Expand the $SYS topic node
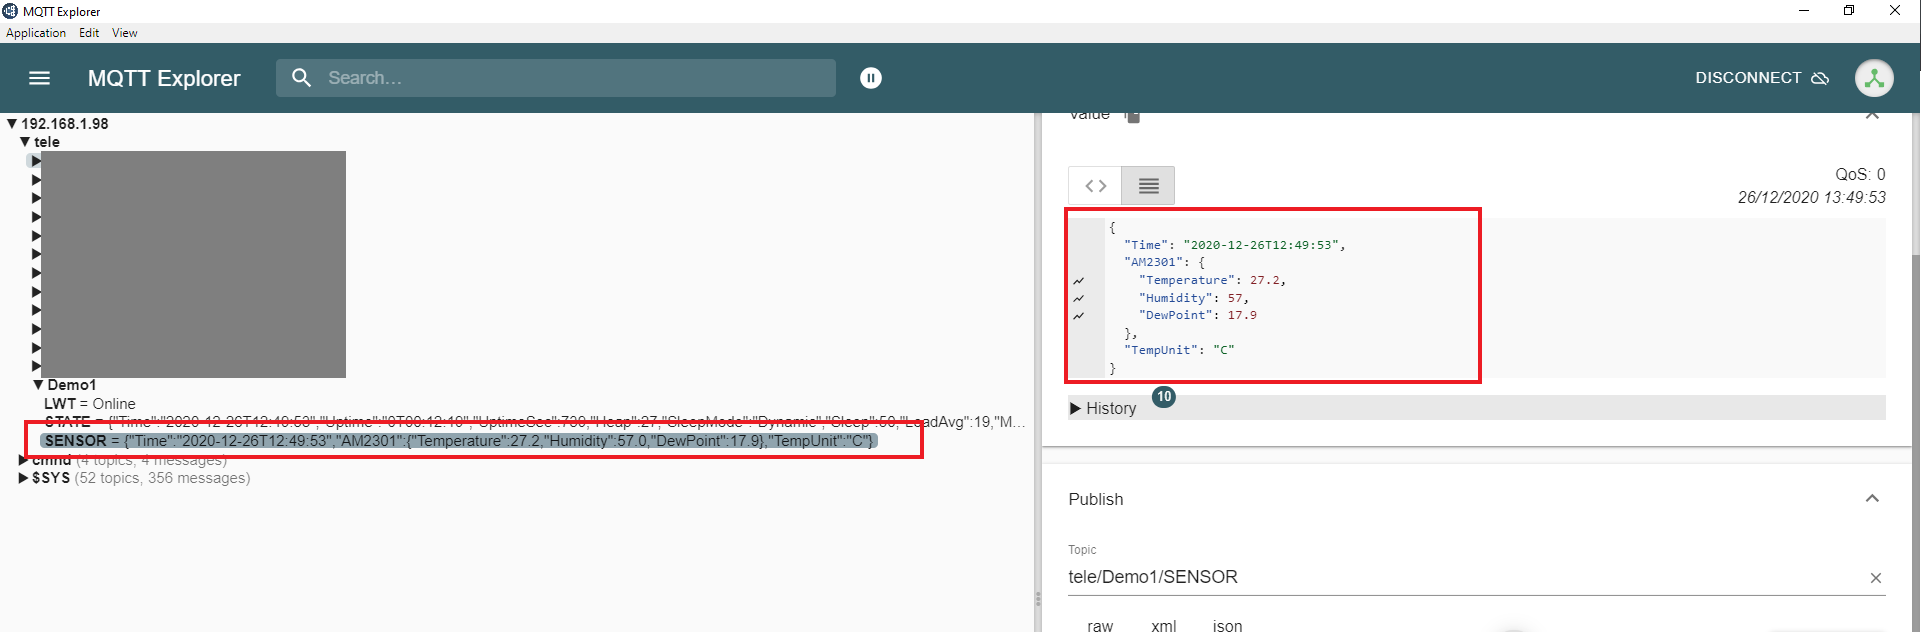The width and height of the screenshot is (1921, 632). pyautogui.click(x=23, y=478)
